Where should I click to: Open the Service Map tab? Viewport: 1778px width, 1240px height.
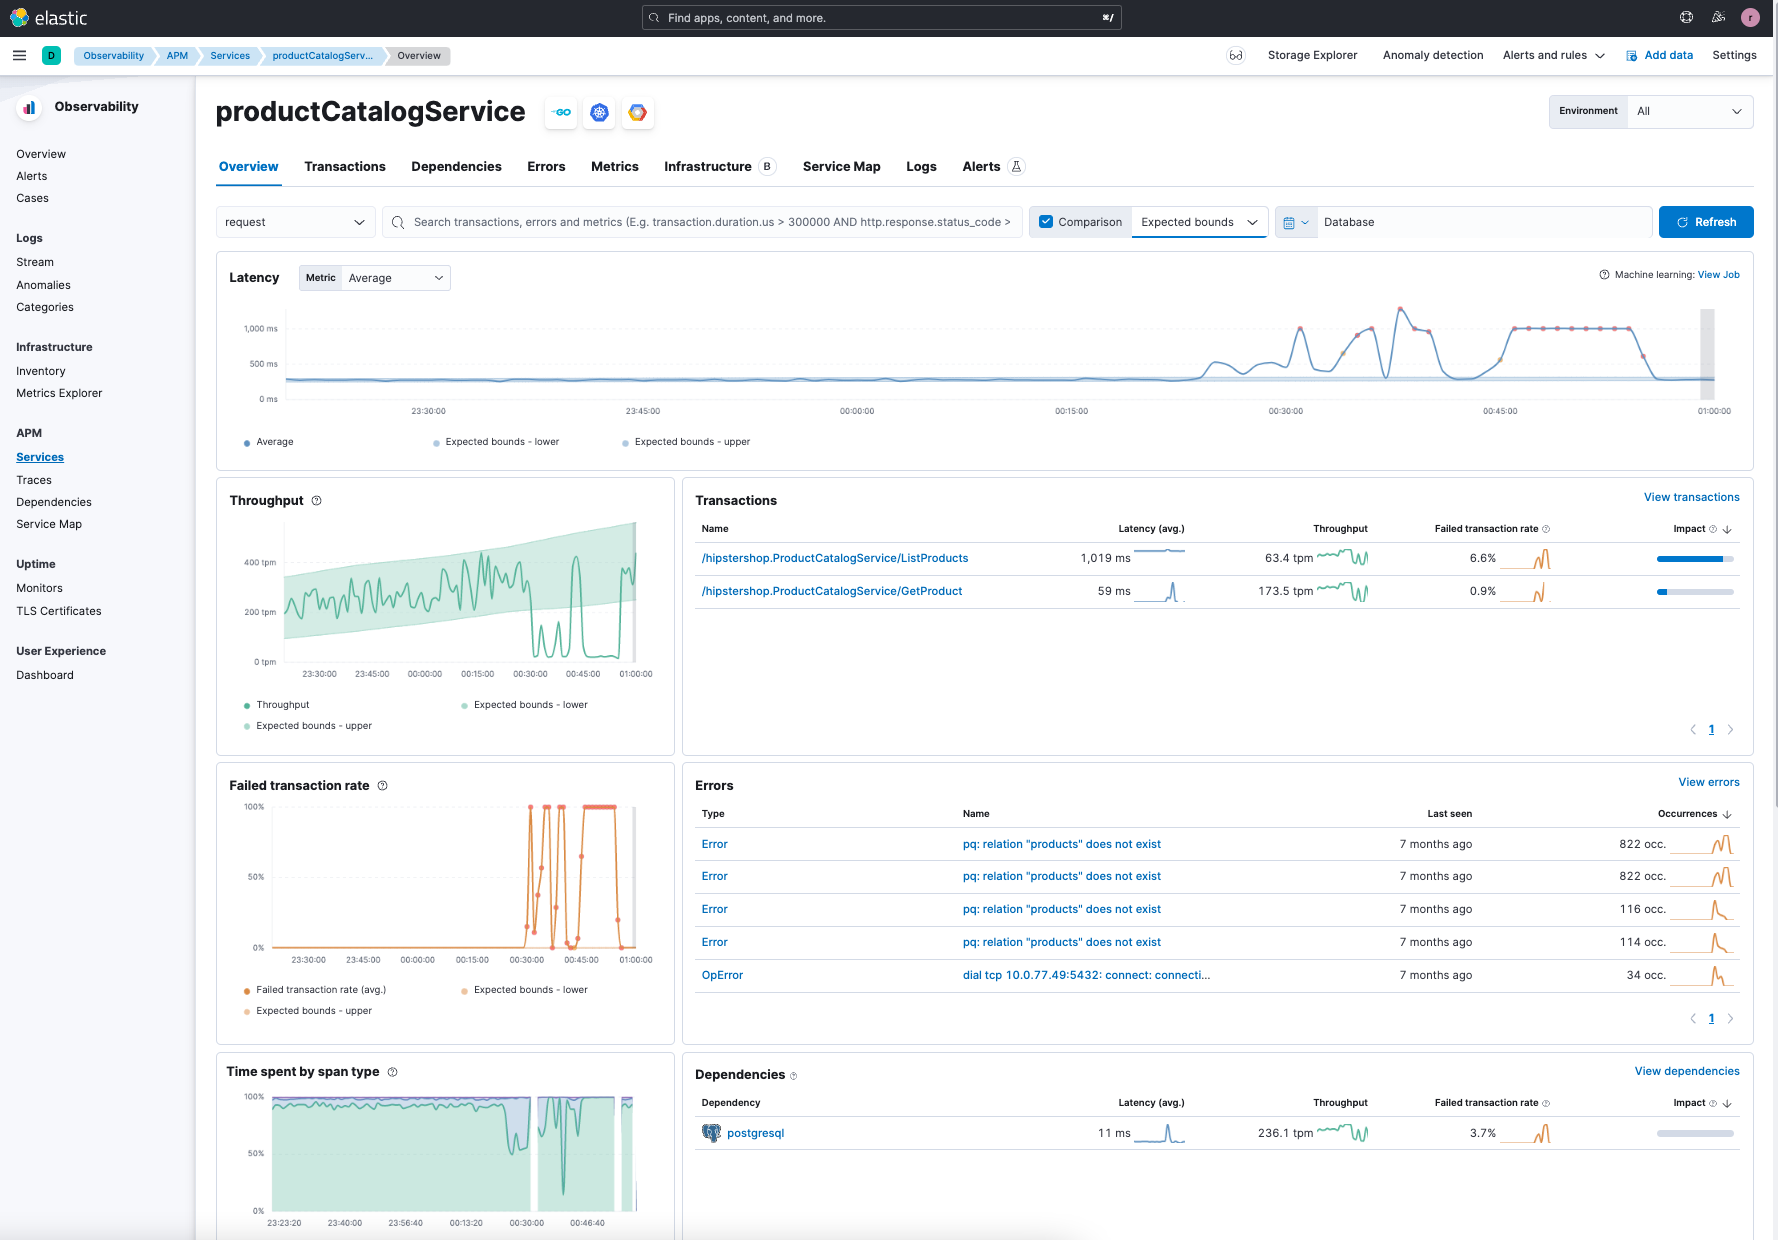(841, 167)
